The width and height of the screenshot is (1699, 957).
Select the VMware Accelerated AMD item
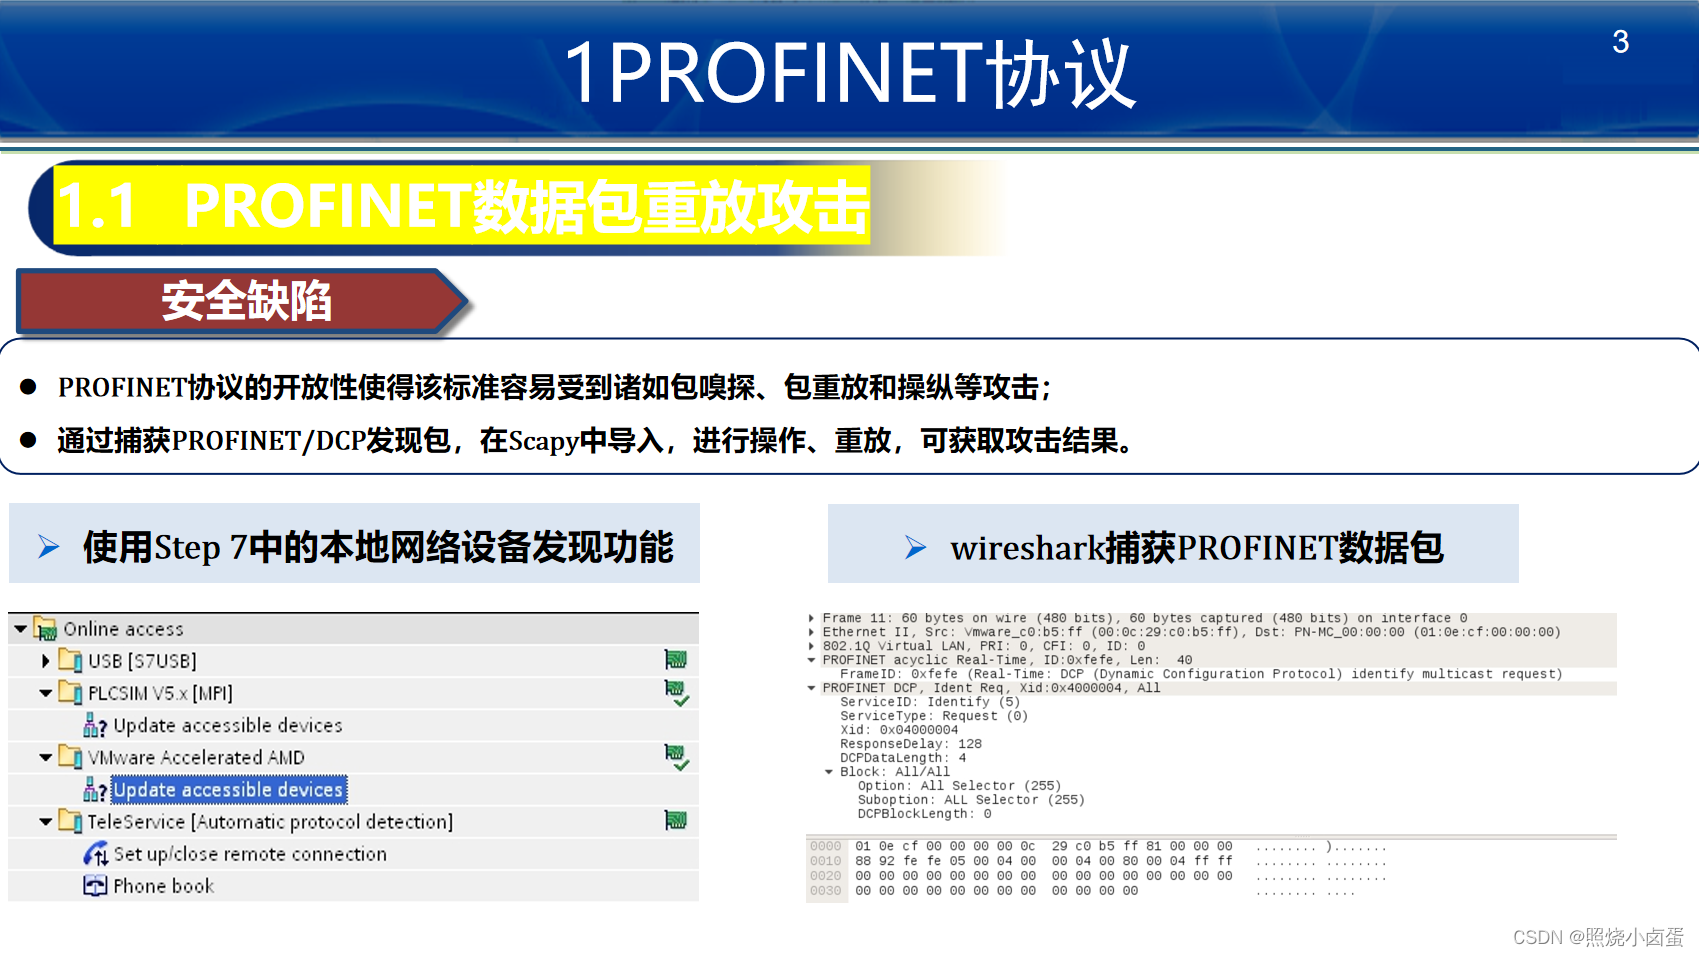[x=196, y=757]
